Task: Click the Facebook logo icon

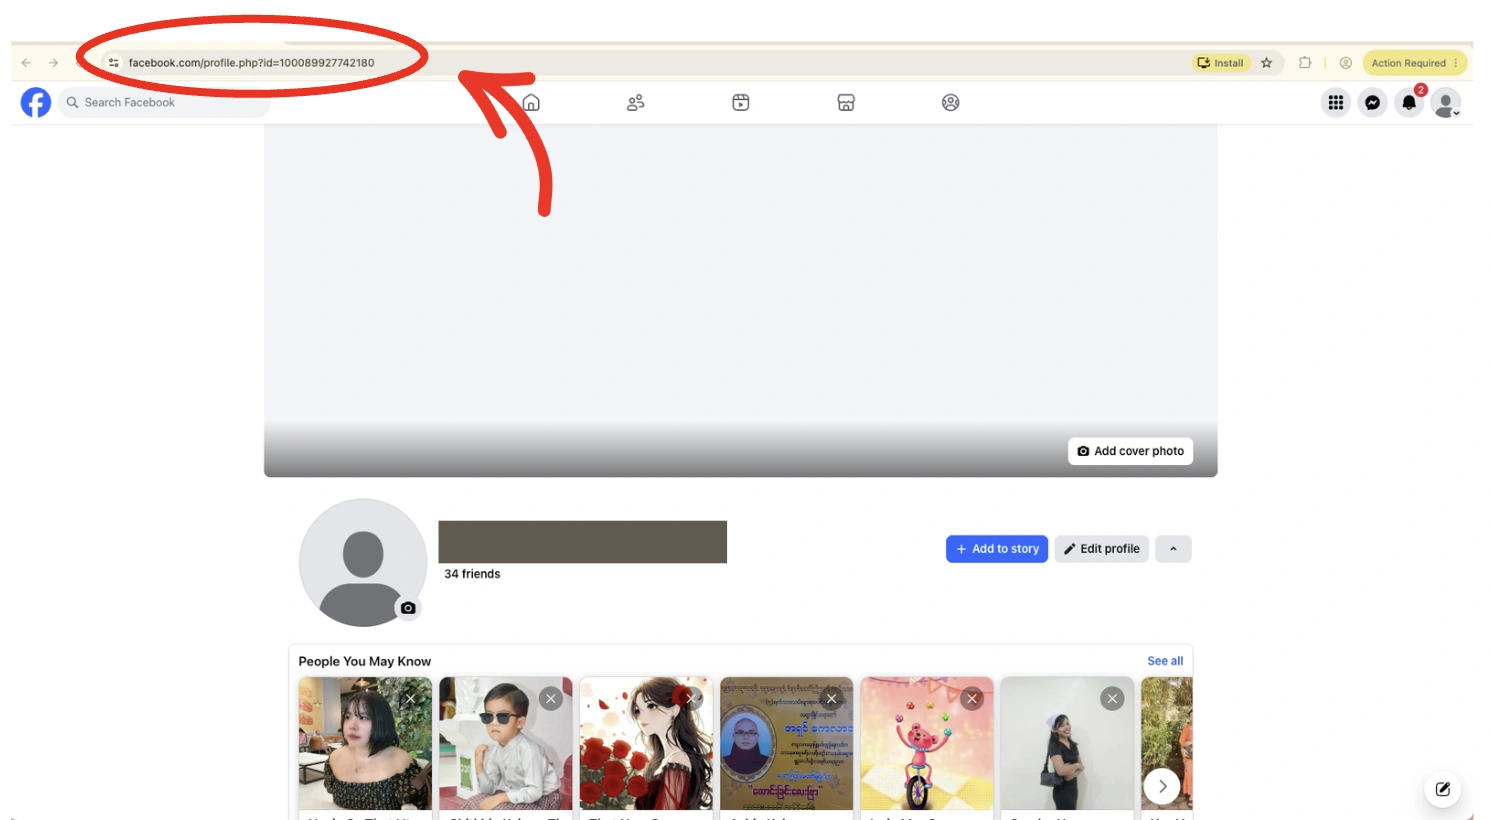Action: [36, 102]
